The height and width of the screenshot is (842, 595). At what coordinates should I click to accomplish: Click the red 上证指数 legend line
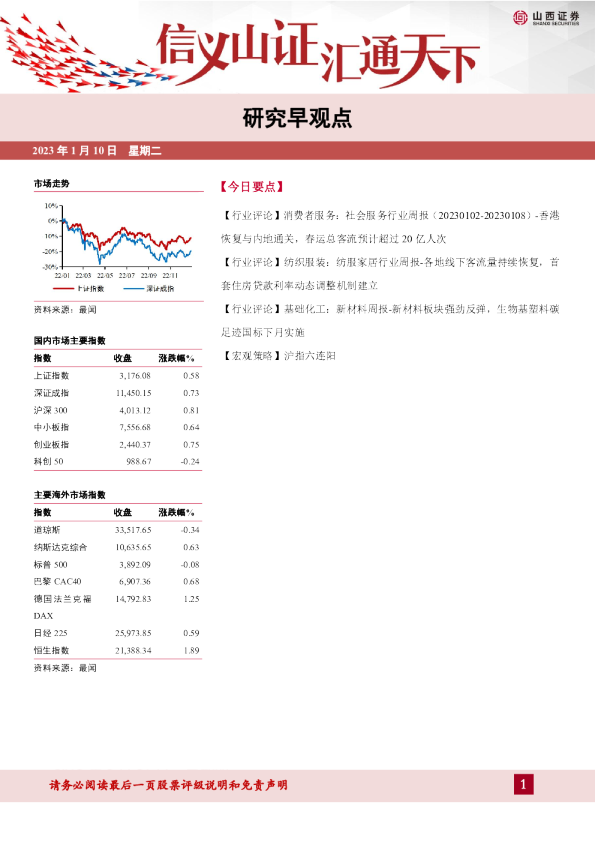[64, 289]
